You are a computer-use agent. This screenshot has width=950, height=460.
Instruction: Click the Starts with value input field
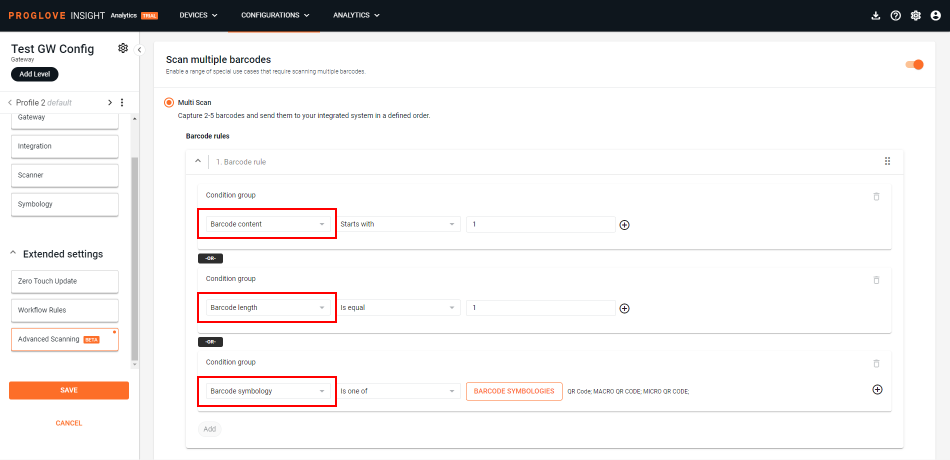point(540,224)
